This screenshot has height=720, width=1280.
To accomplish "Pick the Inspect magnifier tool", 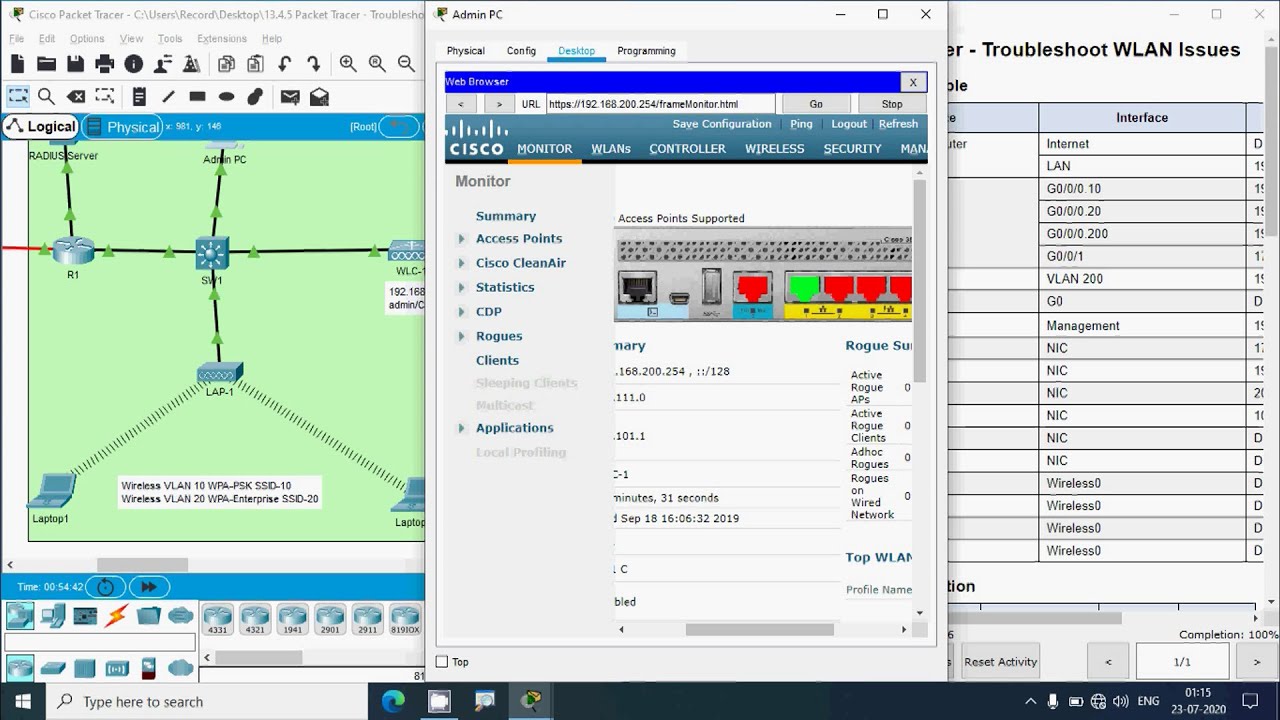I will pos(46,96).
